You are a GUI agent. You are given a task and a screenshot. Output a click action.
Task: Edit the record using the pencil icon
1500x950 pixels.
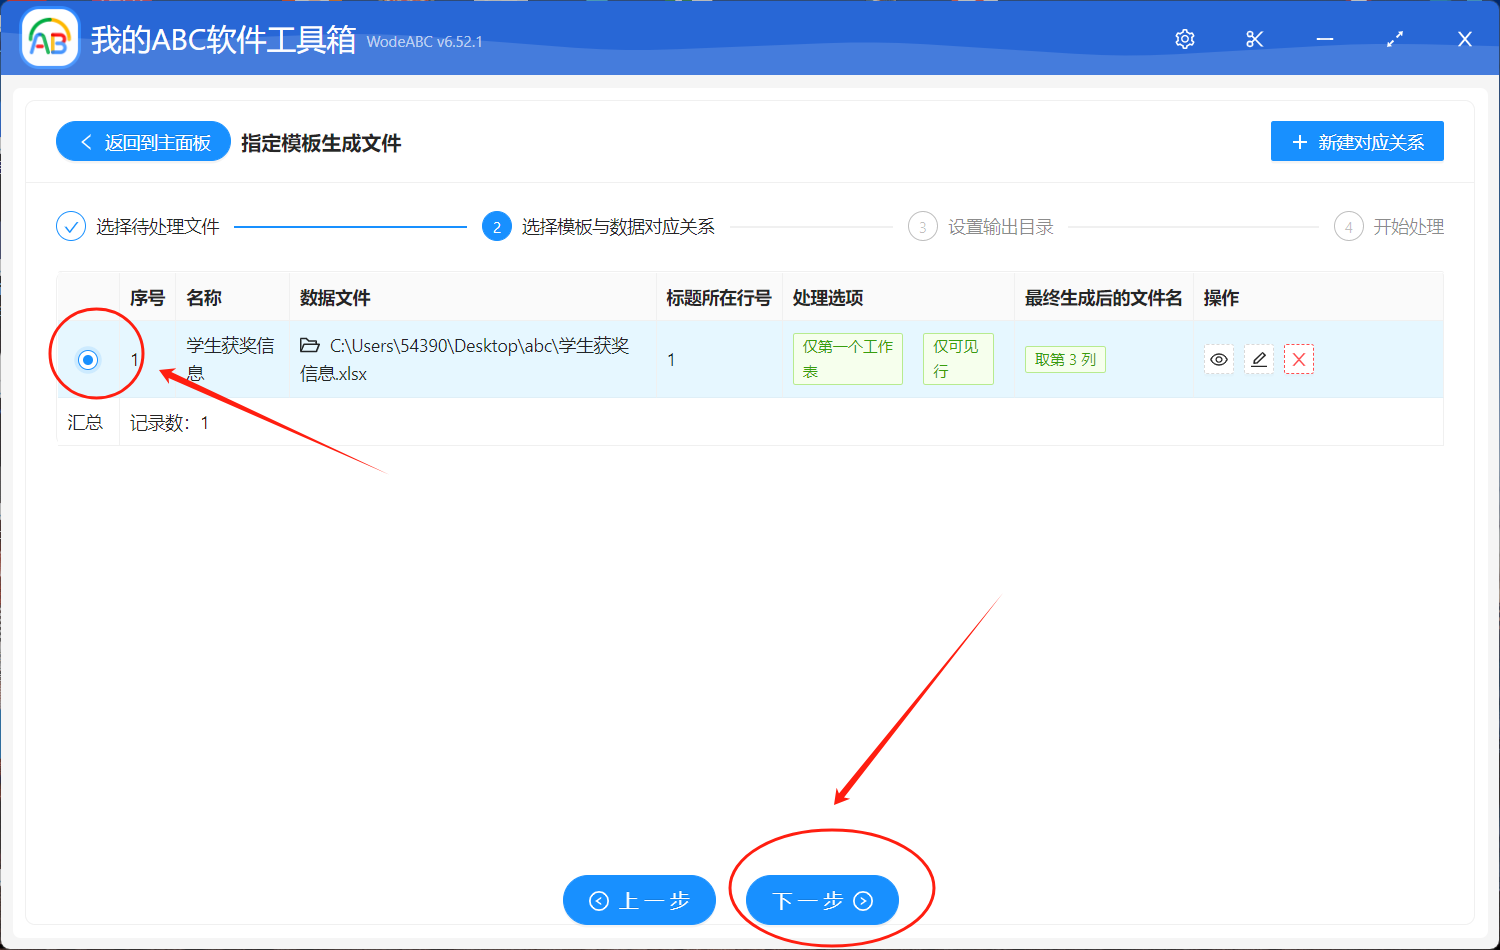click(1258, 359)
